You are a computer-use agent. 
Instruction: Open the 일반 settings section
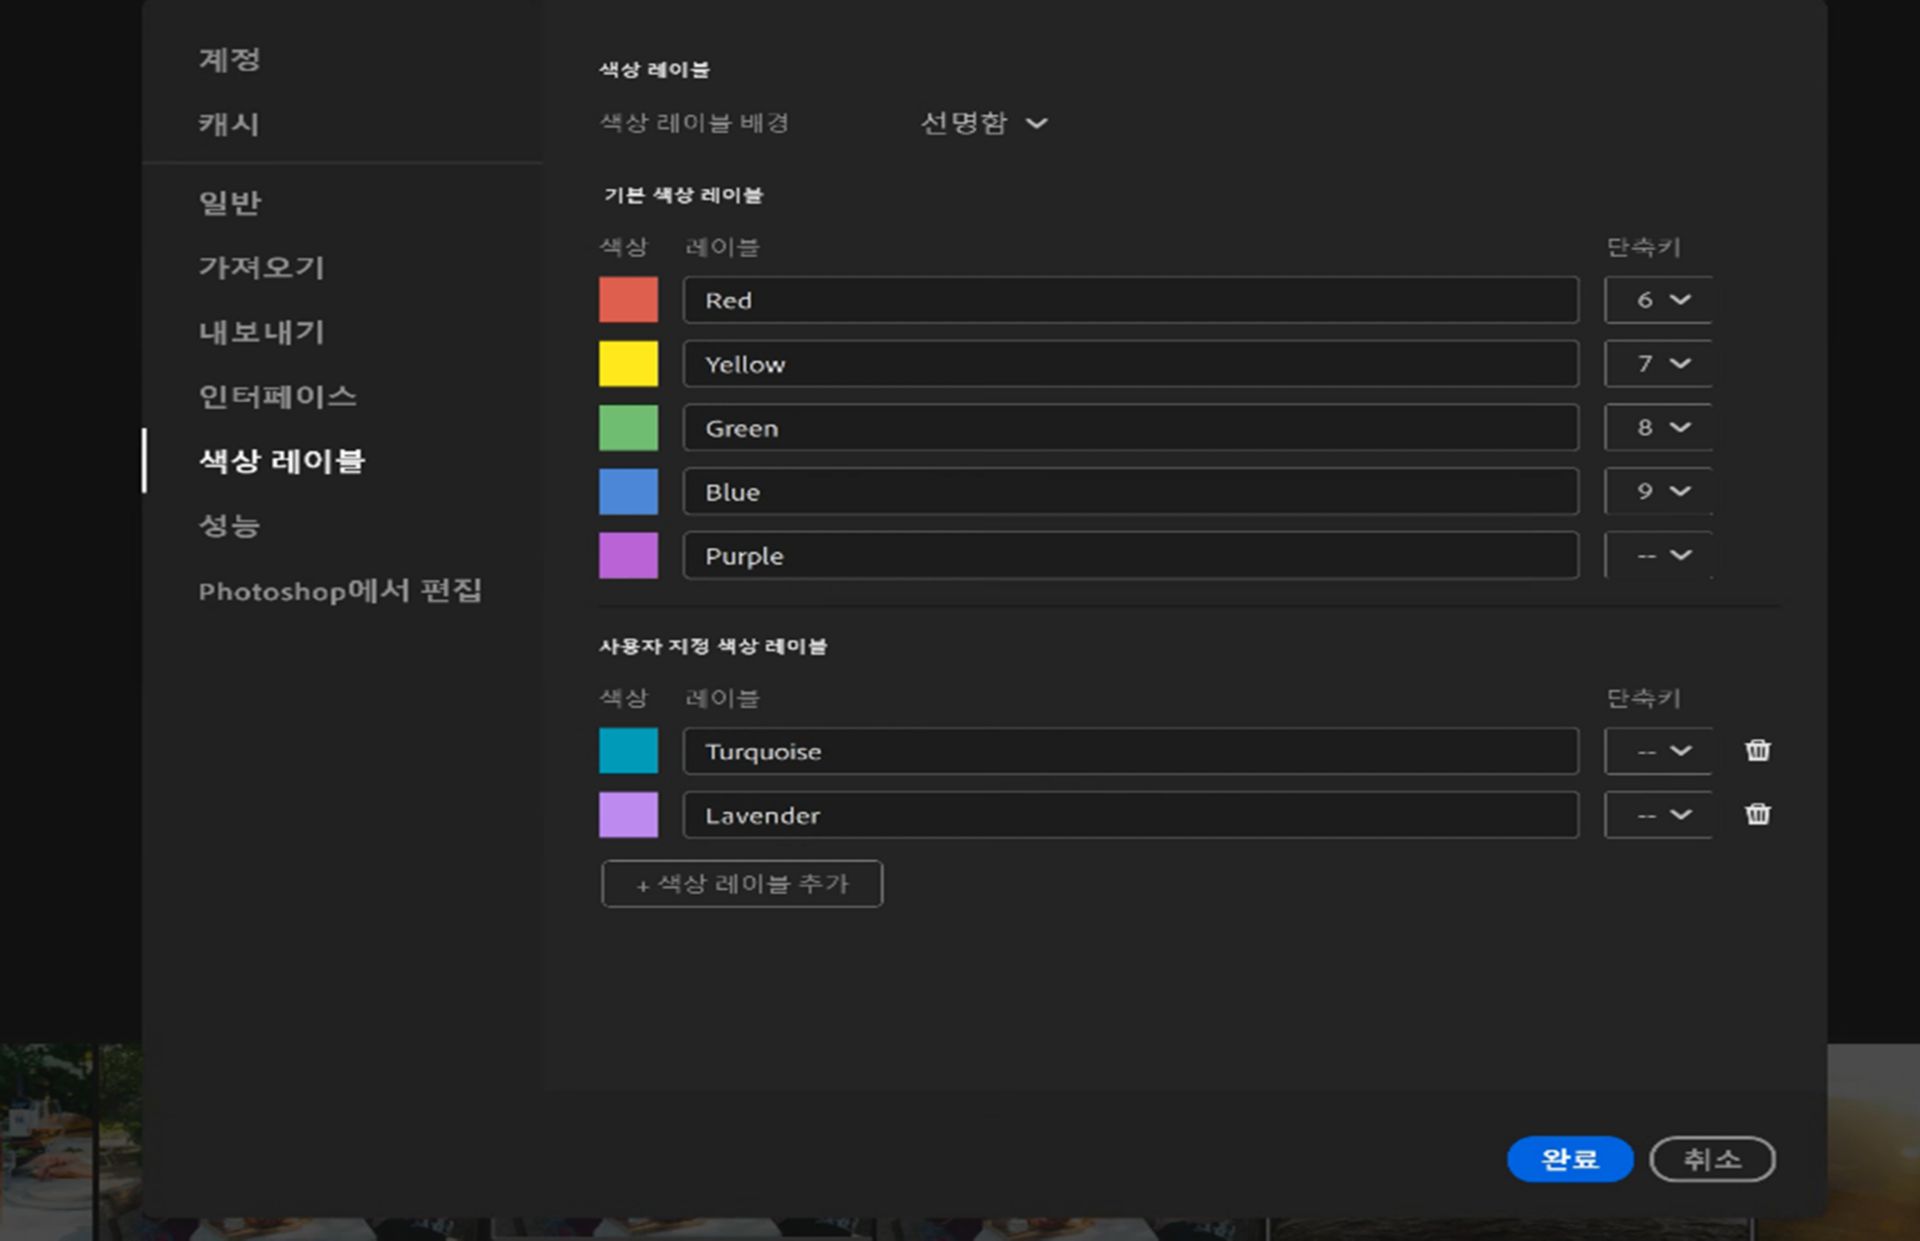coord(230,203)
